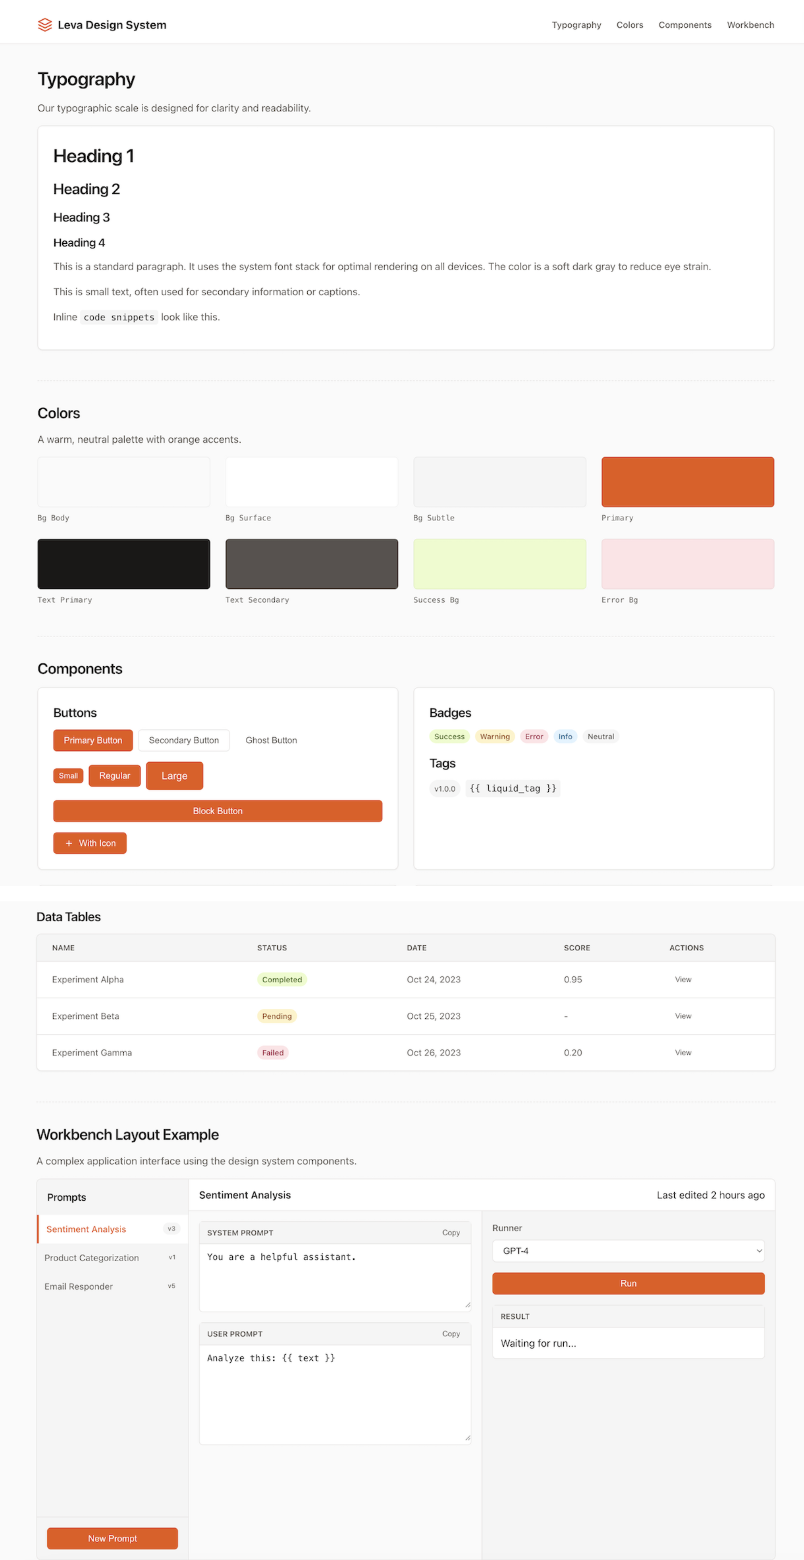Open the Colors nav link
Screen dimensions: 804x1560
click(x=630, y=25)
